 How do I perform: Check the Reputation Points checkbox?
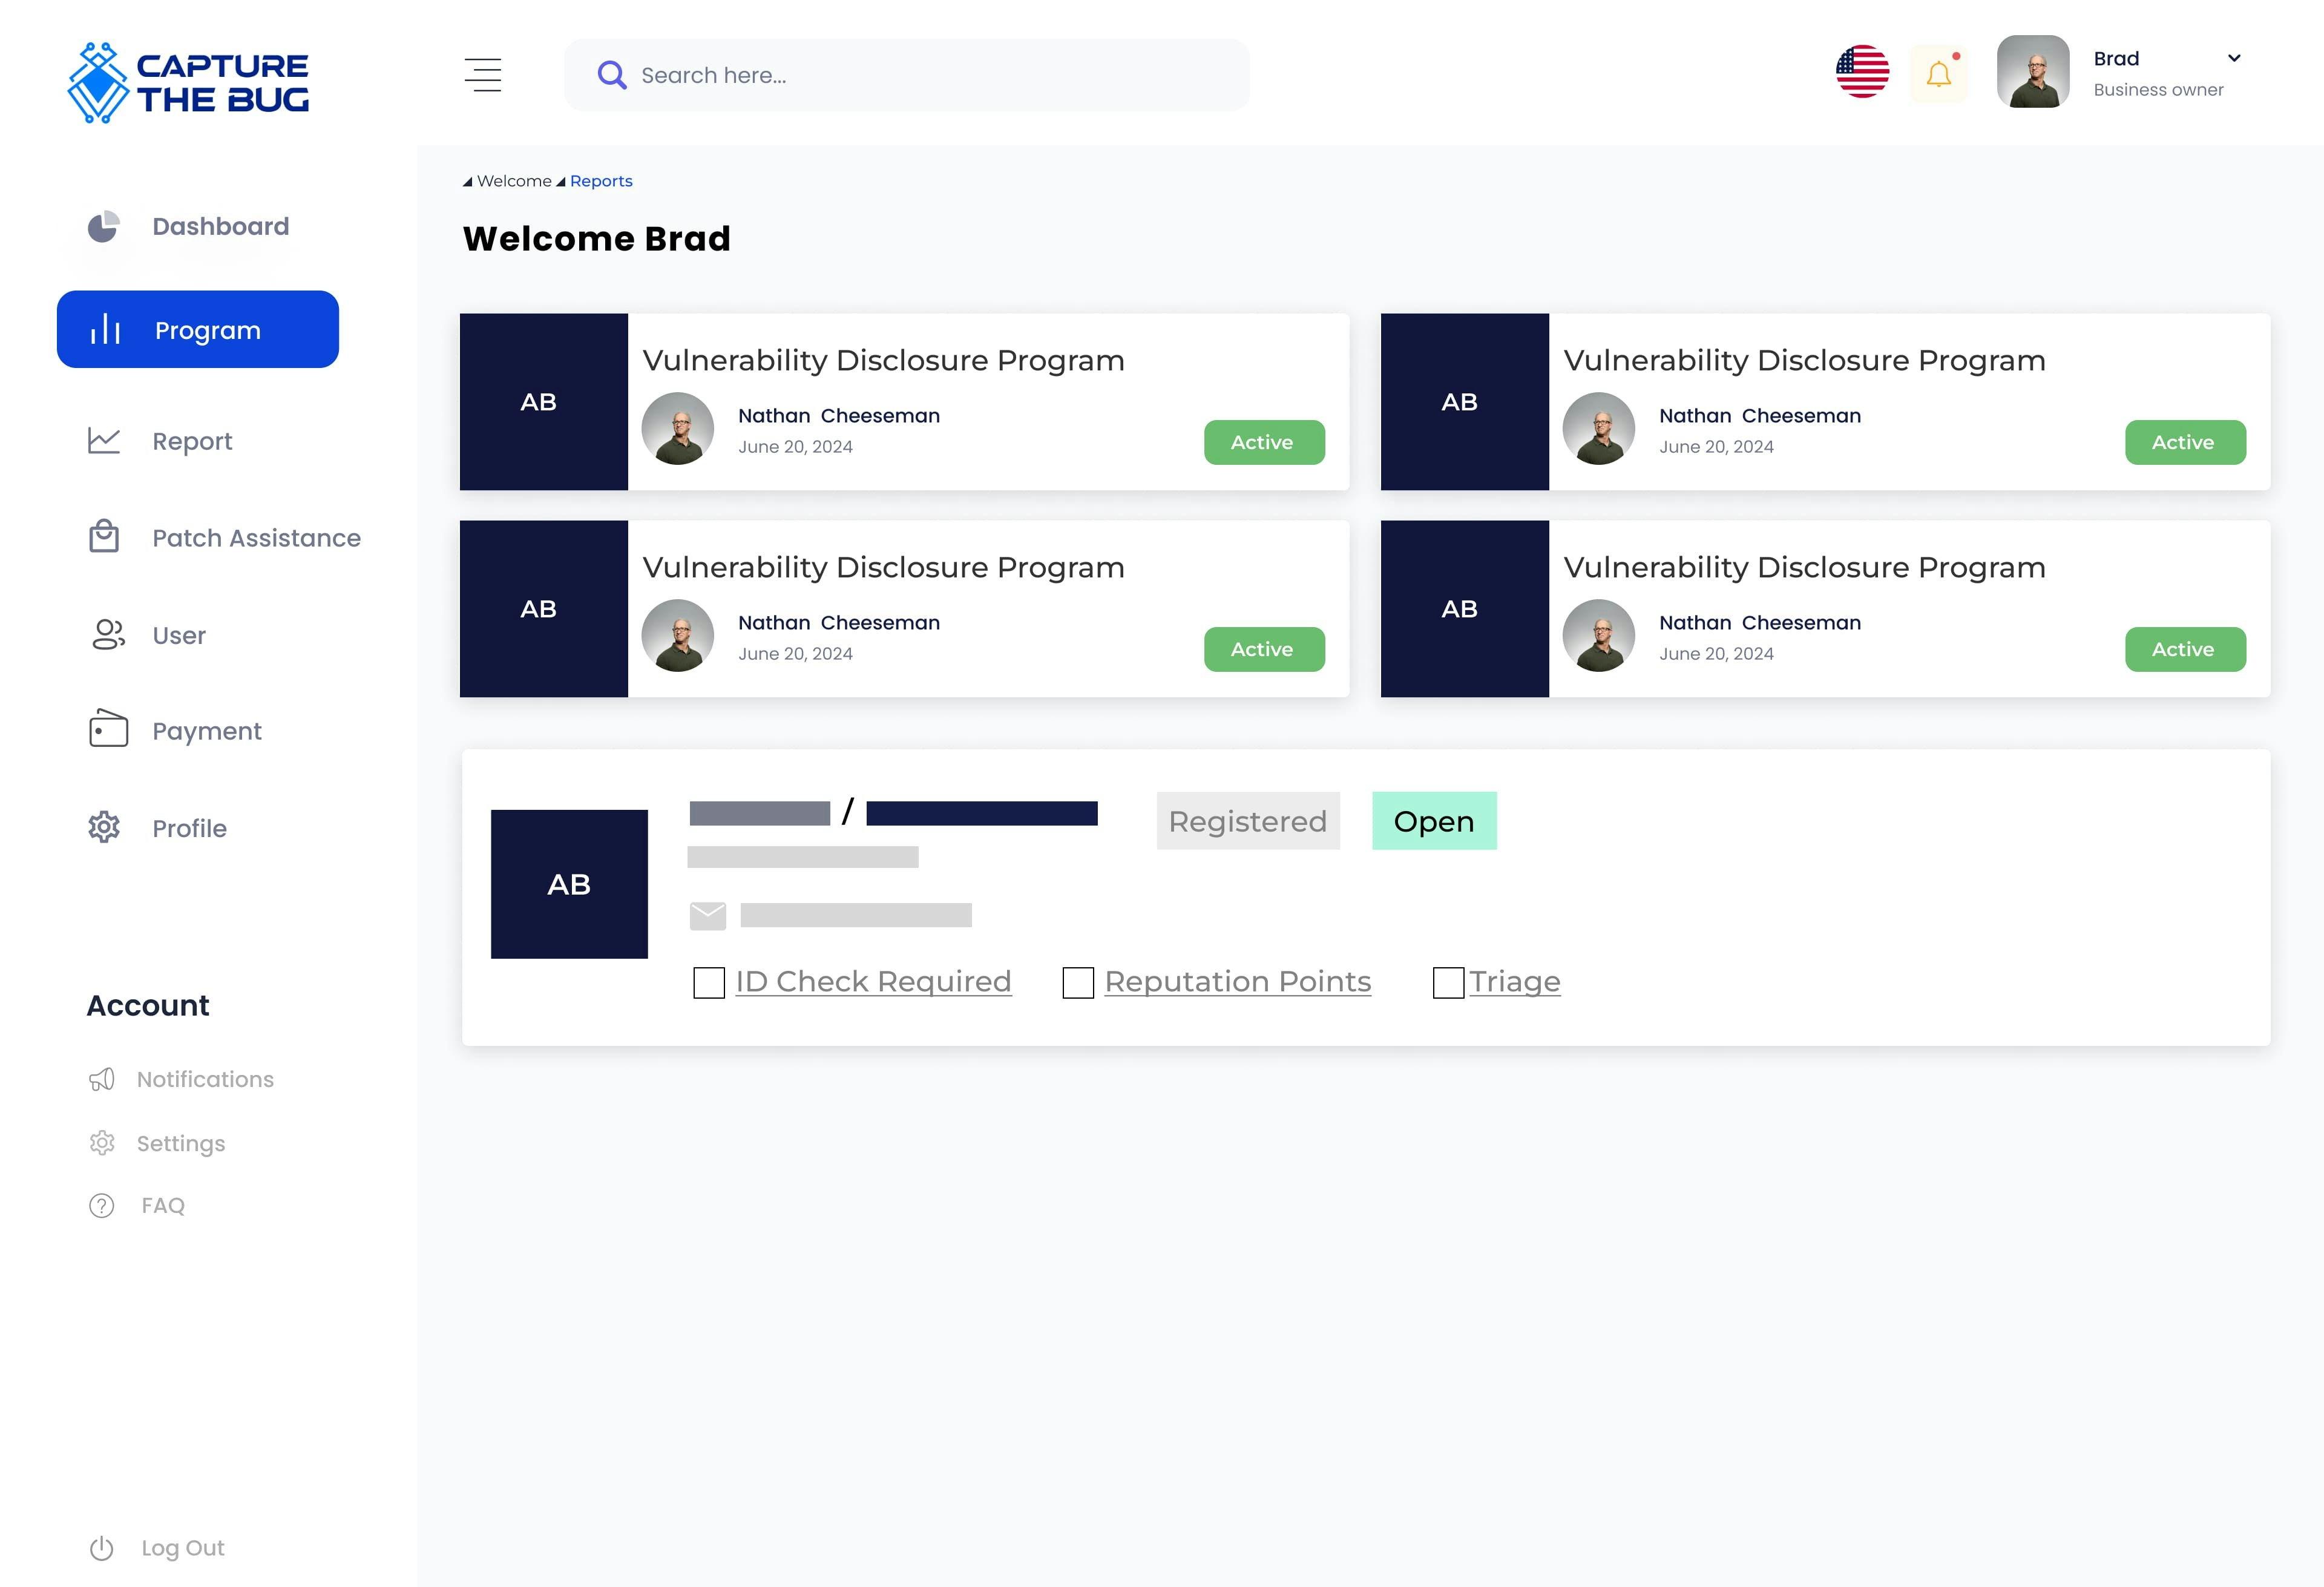[x=1078, y=983]
